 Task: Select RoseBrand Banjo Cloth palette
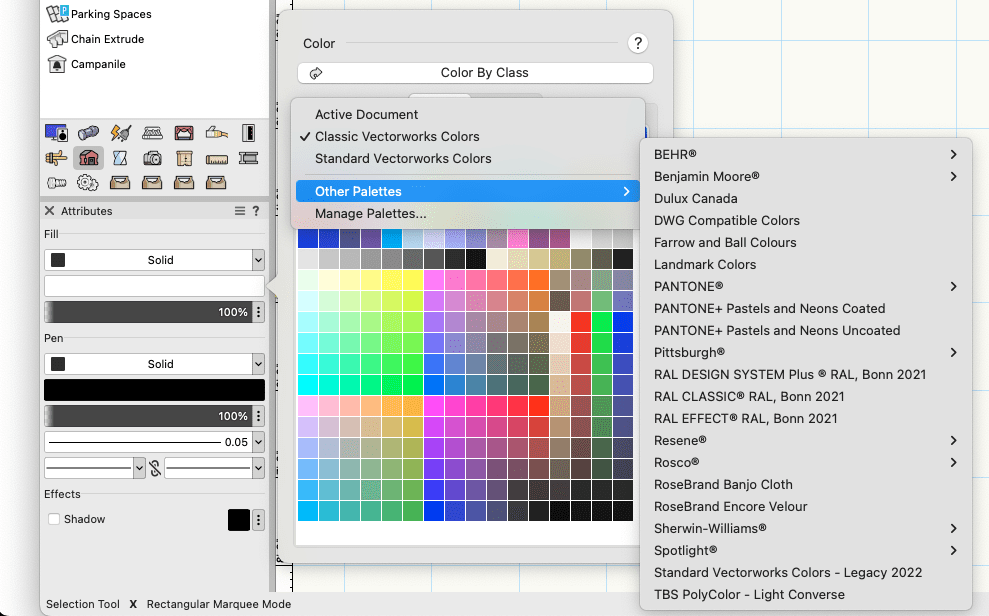click(x=806, y=484)
